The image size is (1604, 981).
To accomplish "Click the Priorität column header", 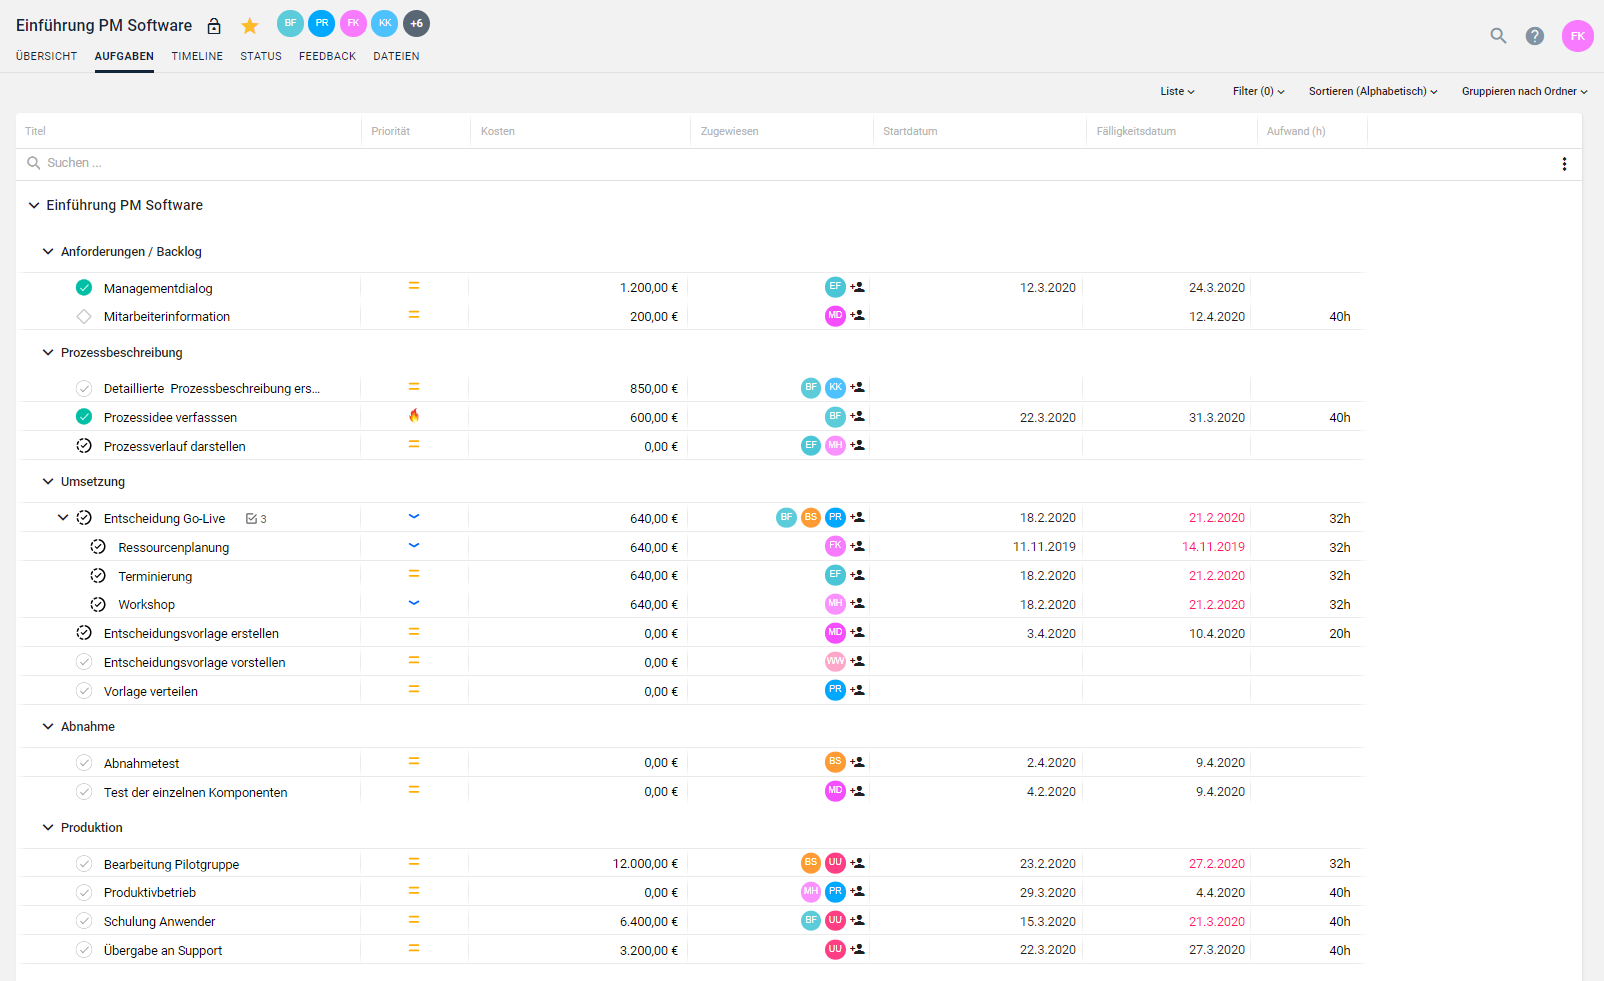I will point(391,131).
